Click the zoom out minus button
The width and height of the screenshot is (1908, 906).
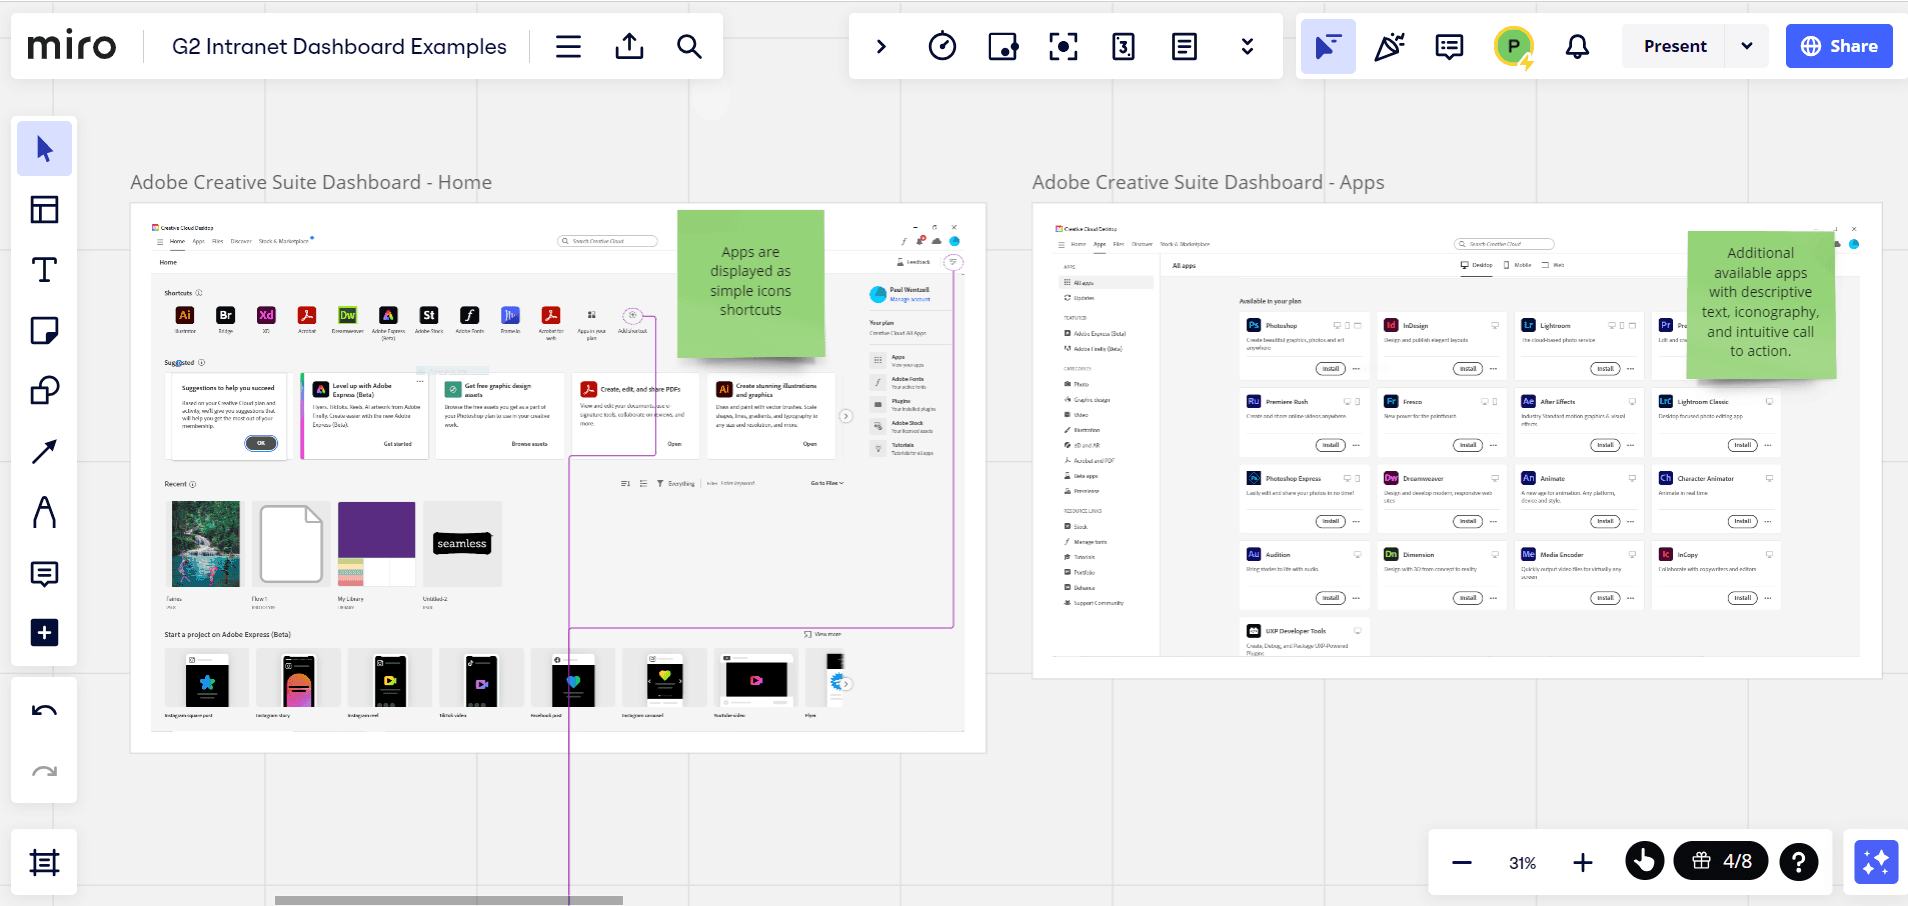coord(1462,862)
